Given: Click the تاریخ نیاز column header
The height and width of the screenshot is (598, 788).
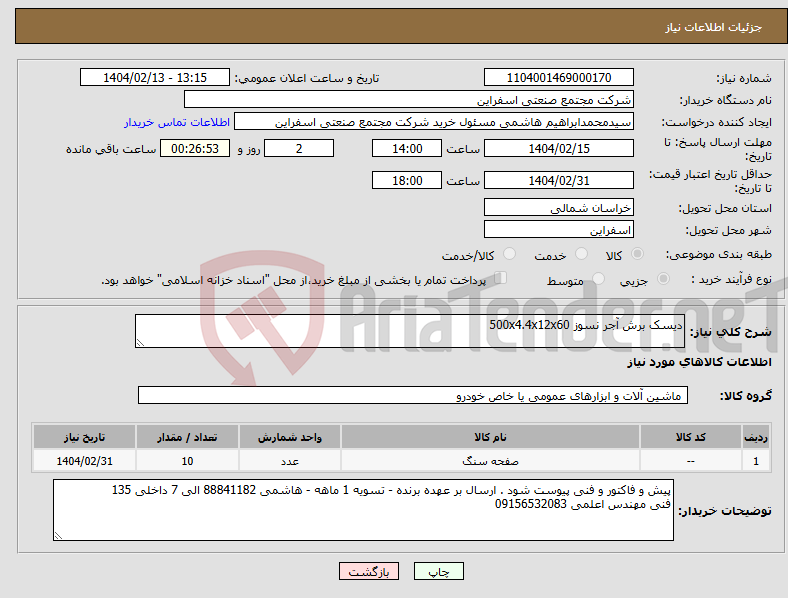Looking at the screenshot, I should click(x=84, y=437).
